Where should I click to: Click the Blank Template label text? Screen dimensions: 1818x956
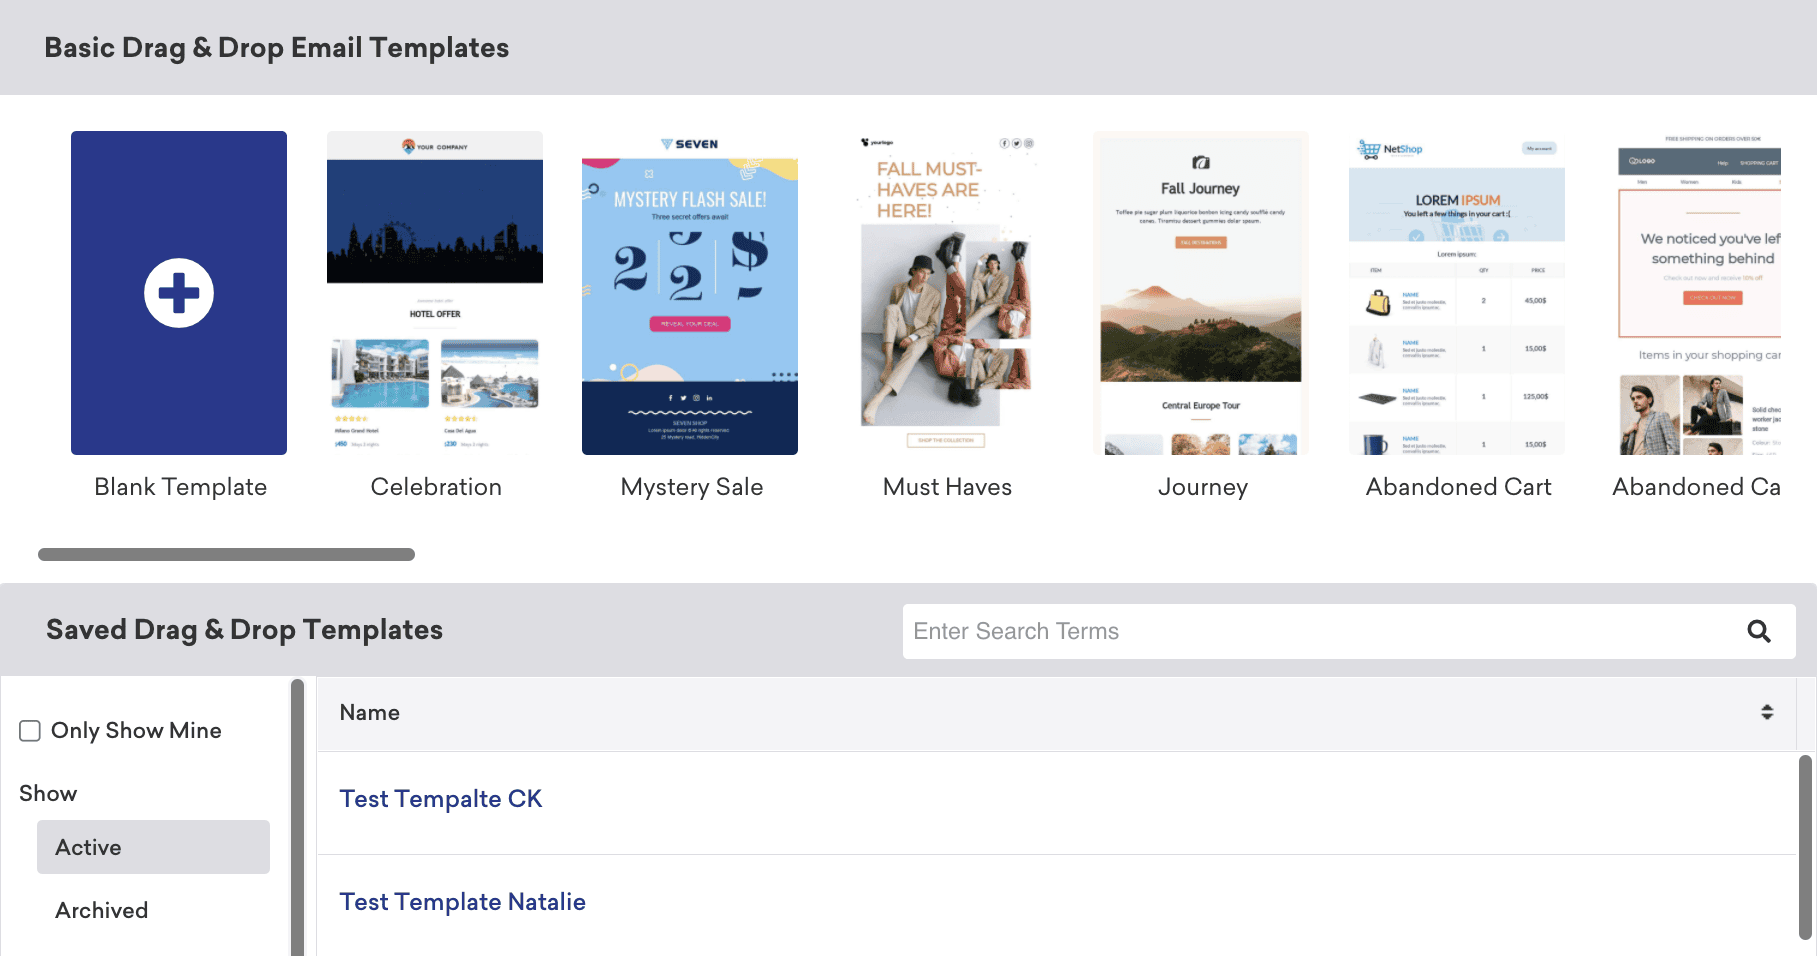point(180,487)
